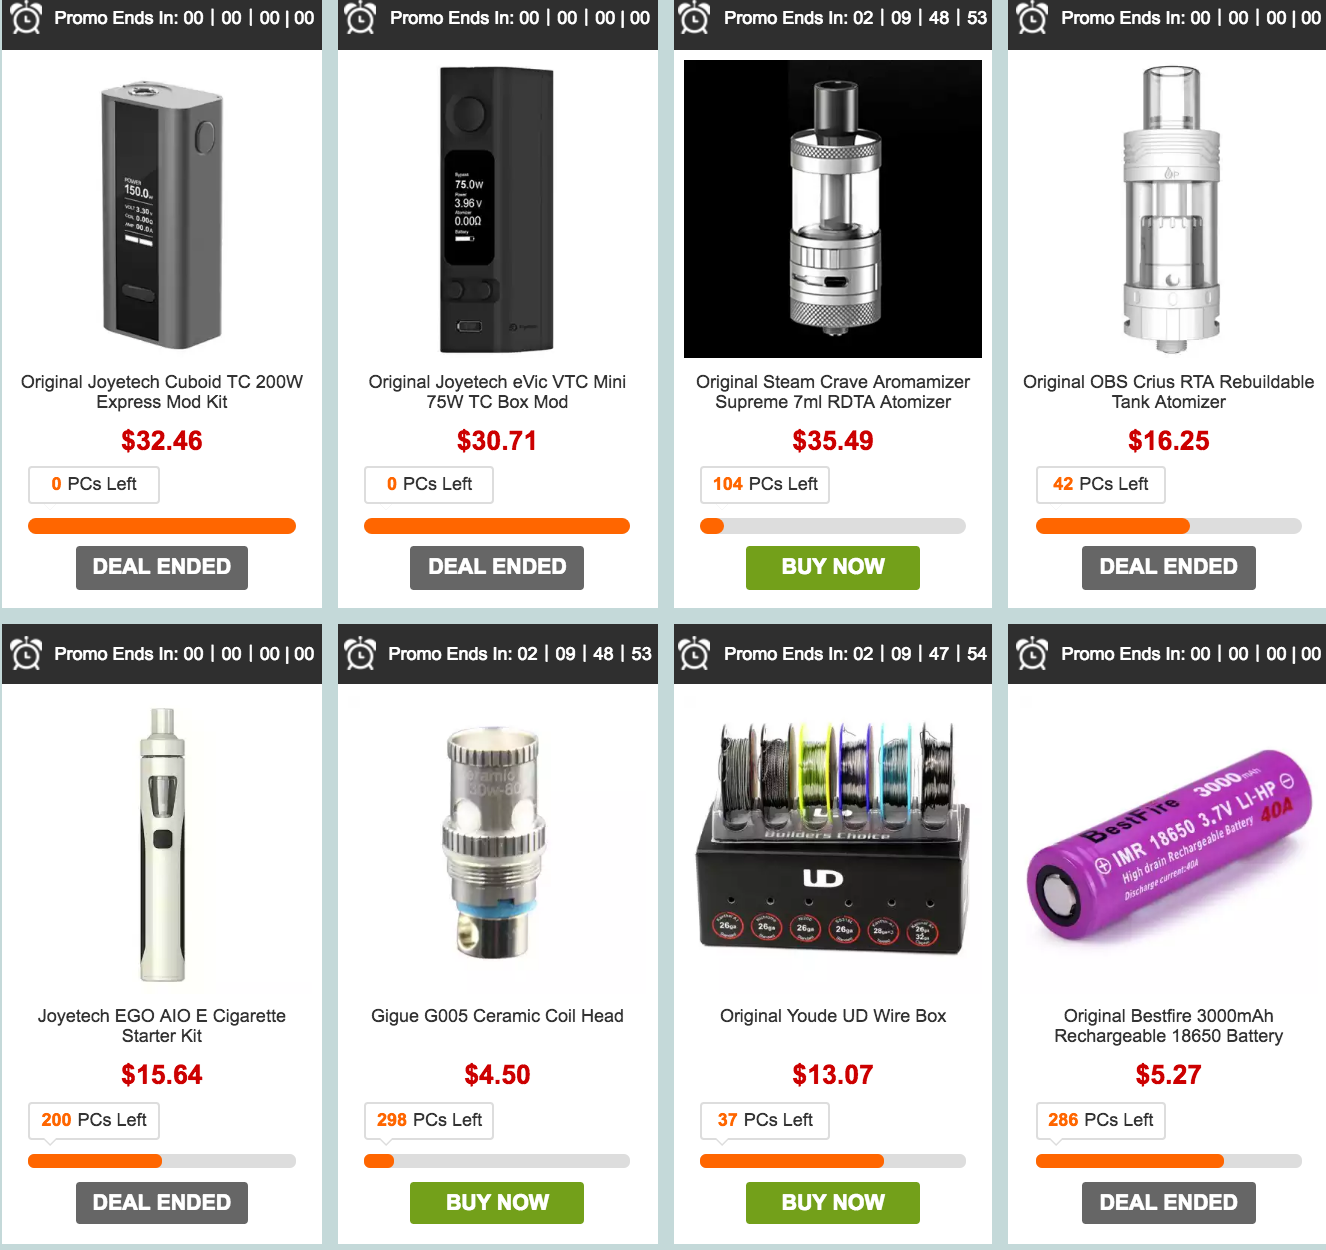Click alarm clock icon above Bestfire battery
This screenshot has height=1250, width=1326.
point(1032,654)
